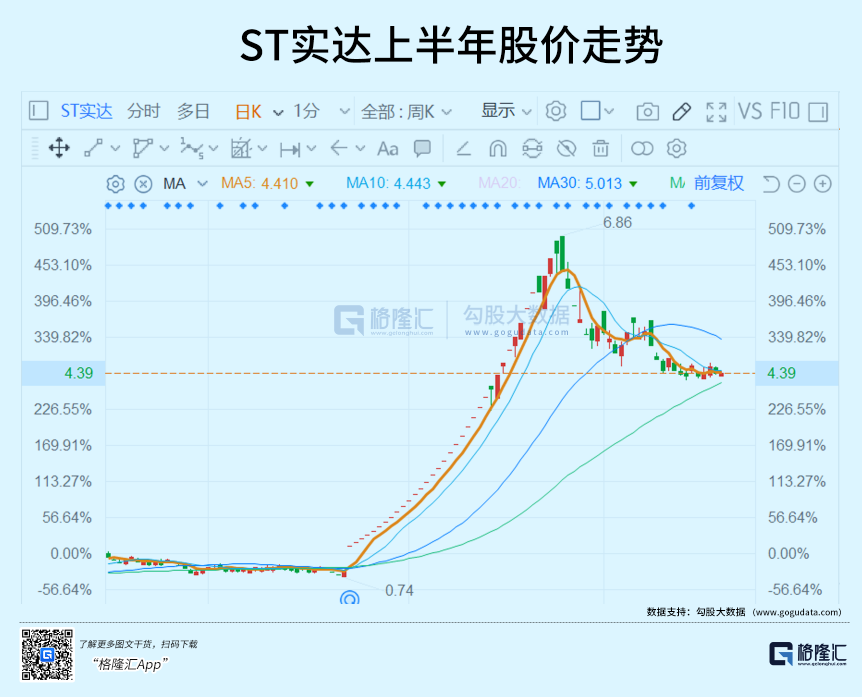Click the trash delete drawings icon
The width and height of the screenshot is (862, 697).
(600, 149)
